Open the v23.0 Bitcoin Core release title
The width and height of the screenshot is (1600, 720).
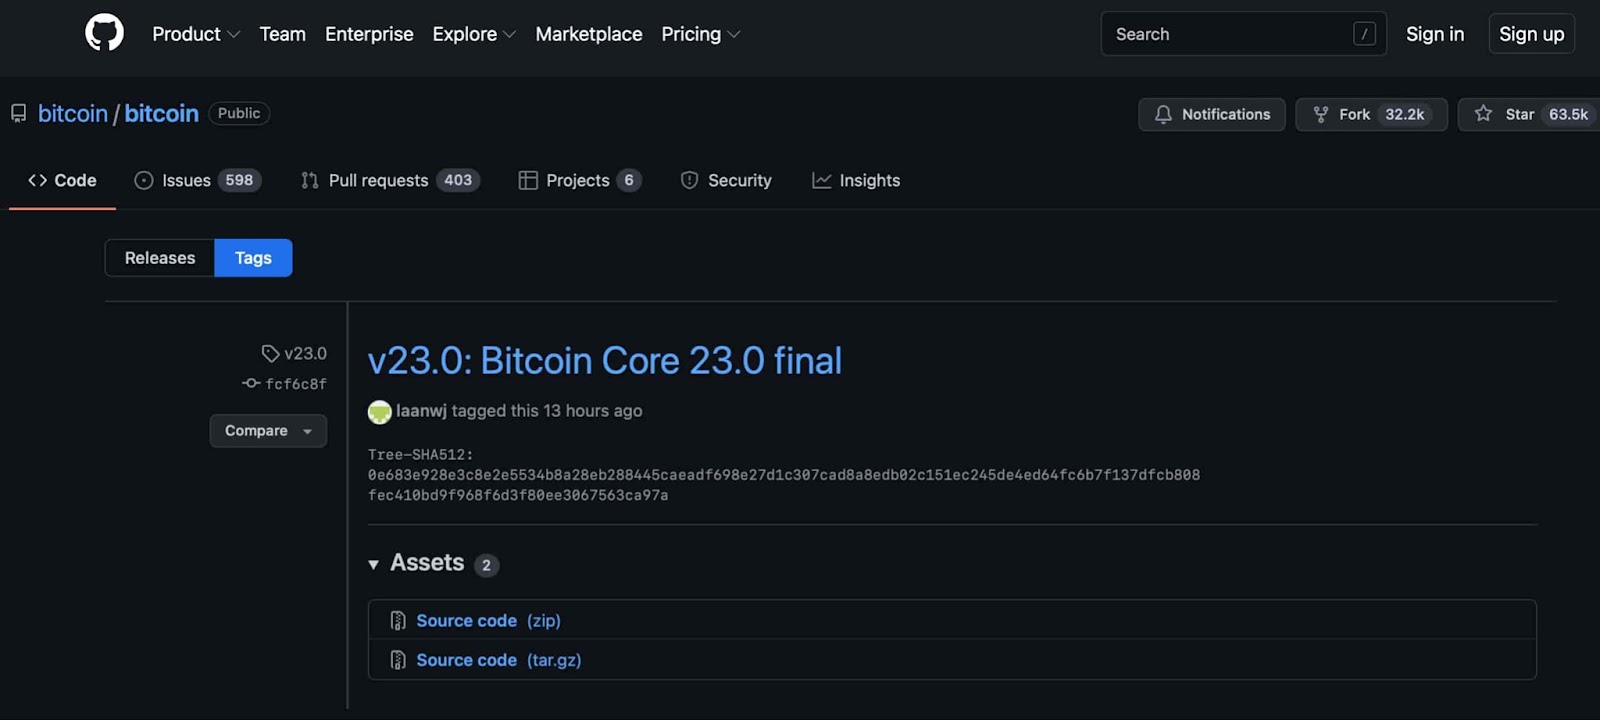(x=605, y=361)
